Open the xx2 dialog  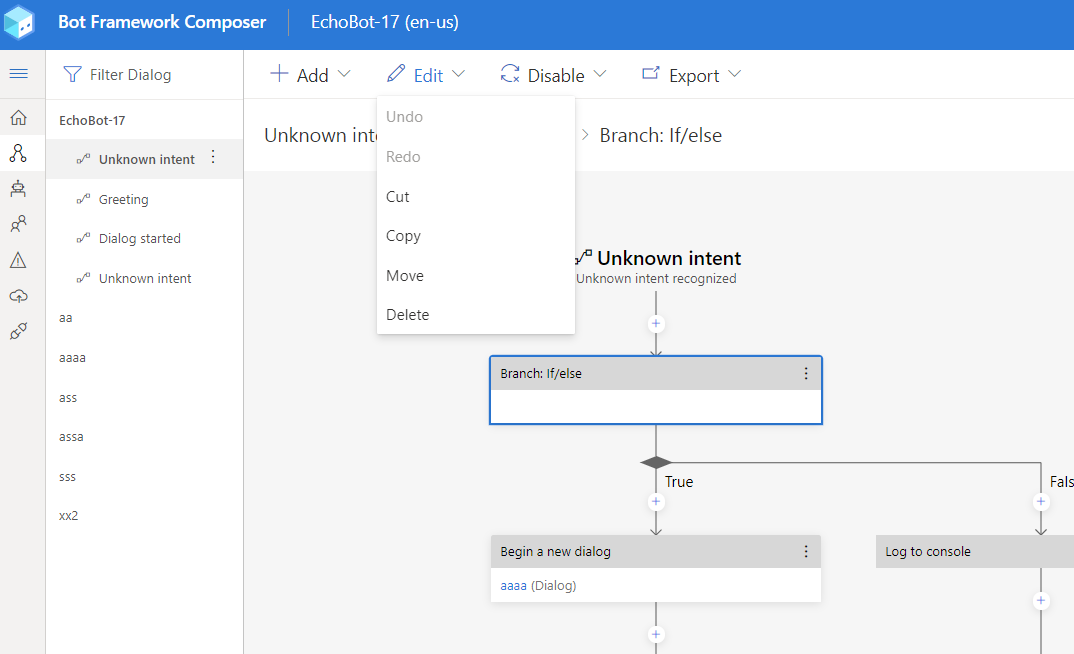coord(145,516)
